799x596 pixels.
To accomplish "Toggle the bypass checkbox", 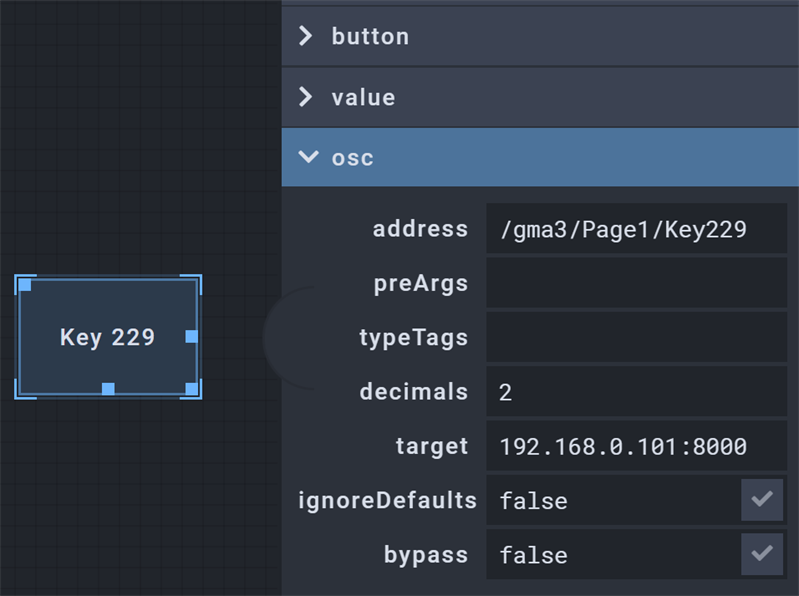I will (x=762, y=554).
